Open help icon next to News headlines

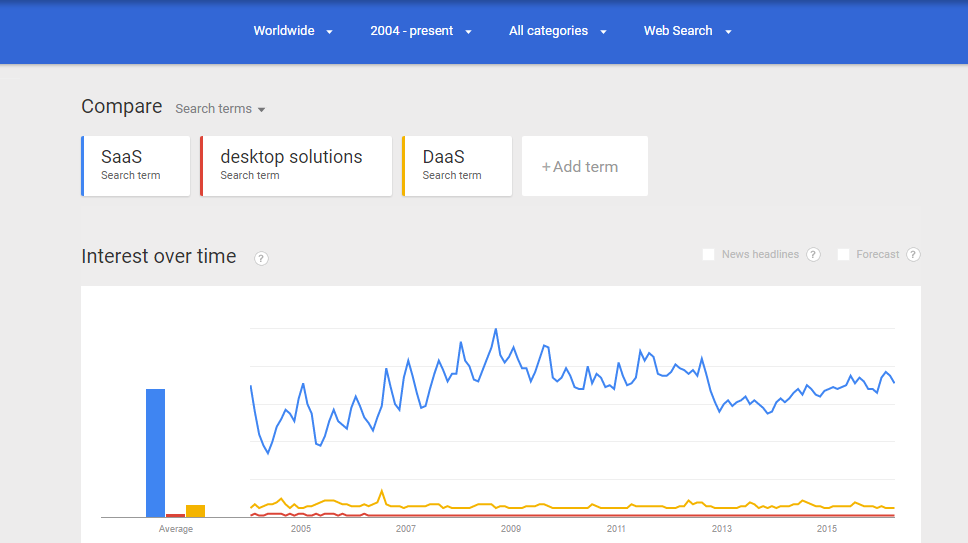[x=813, y=254]
